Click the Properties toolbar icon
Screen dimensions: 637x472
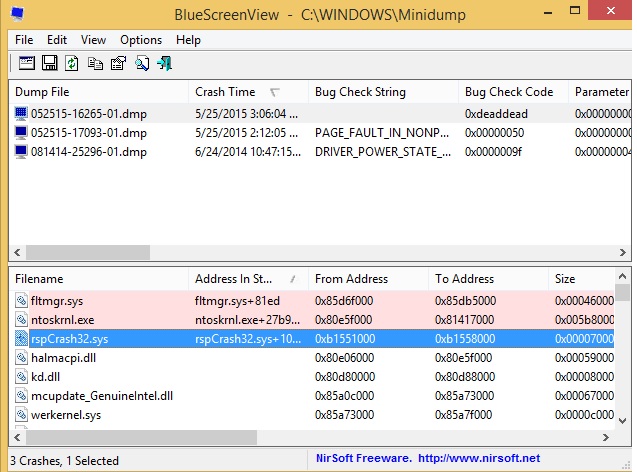[x=118, y=63]
